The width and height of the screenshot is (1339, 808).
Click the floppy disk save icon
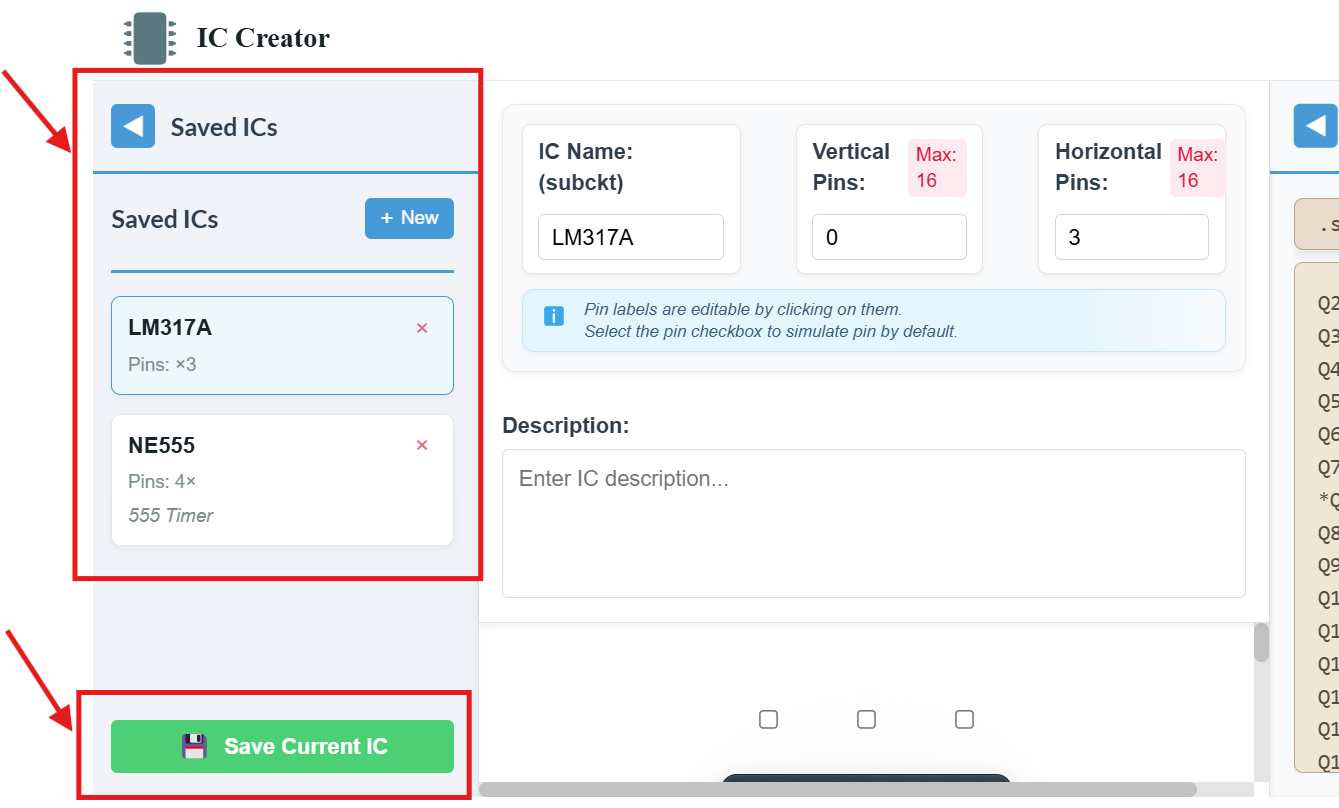[x=194, y=746]
